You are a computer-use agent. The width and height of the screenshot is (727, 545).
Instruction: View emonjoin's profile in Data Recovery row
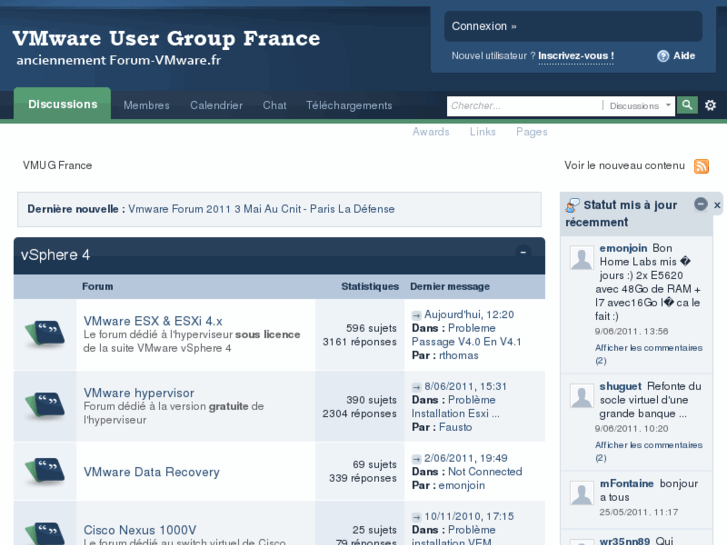(x=462, y=486)
